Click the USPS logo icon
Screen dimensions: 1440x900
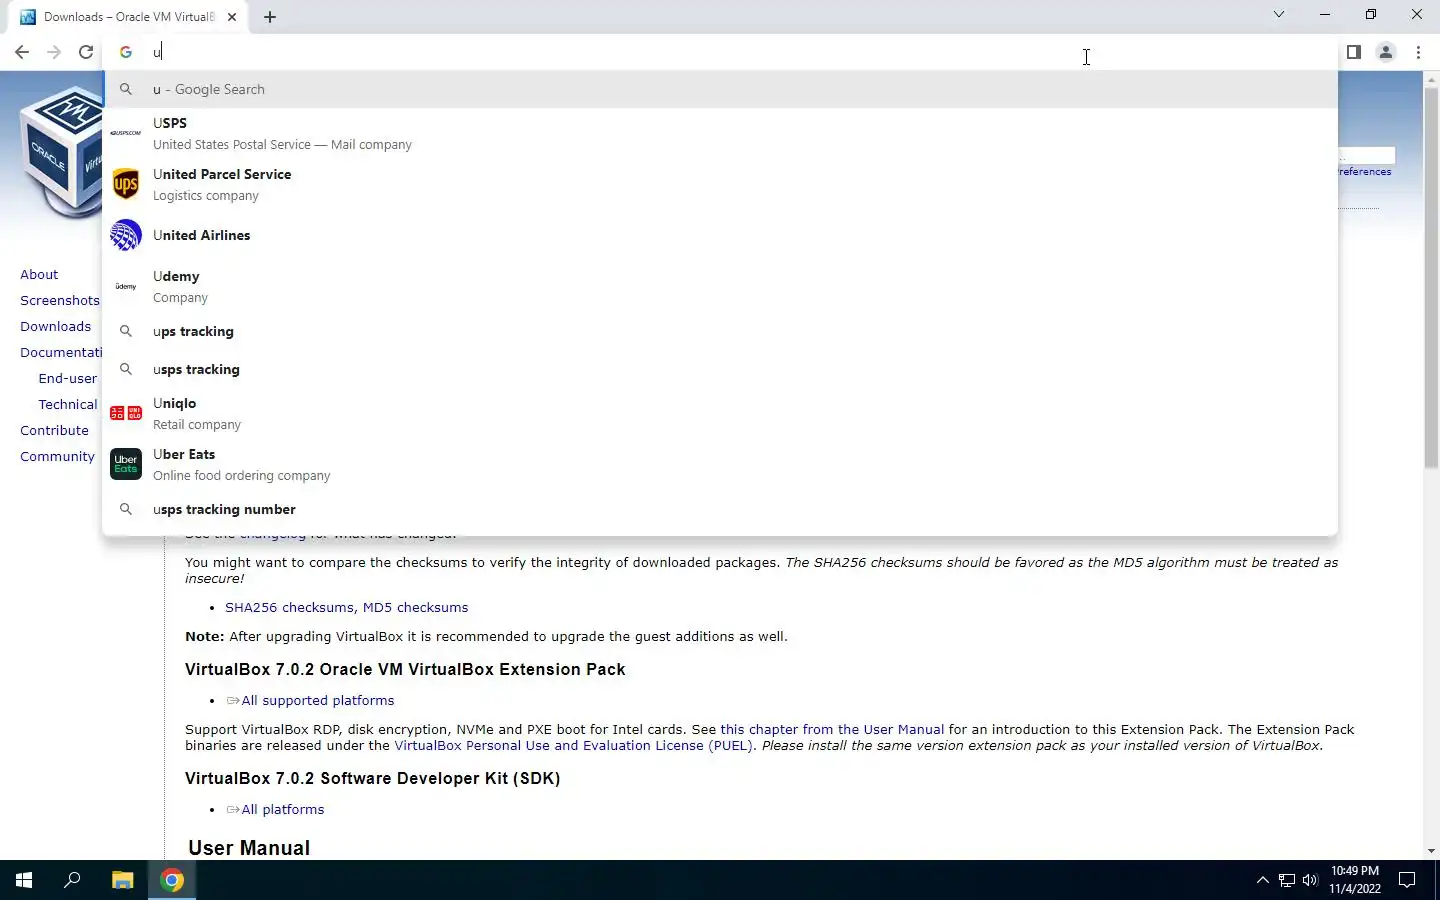(126, 133)
